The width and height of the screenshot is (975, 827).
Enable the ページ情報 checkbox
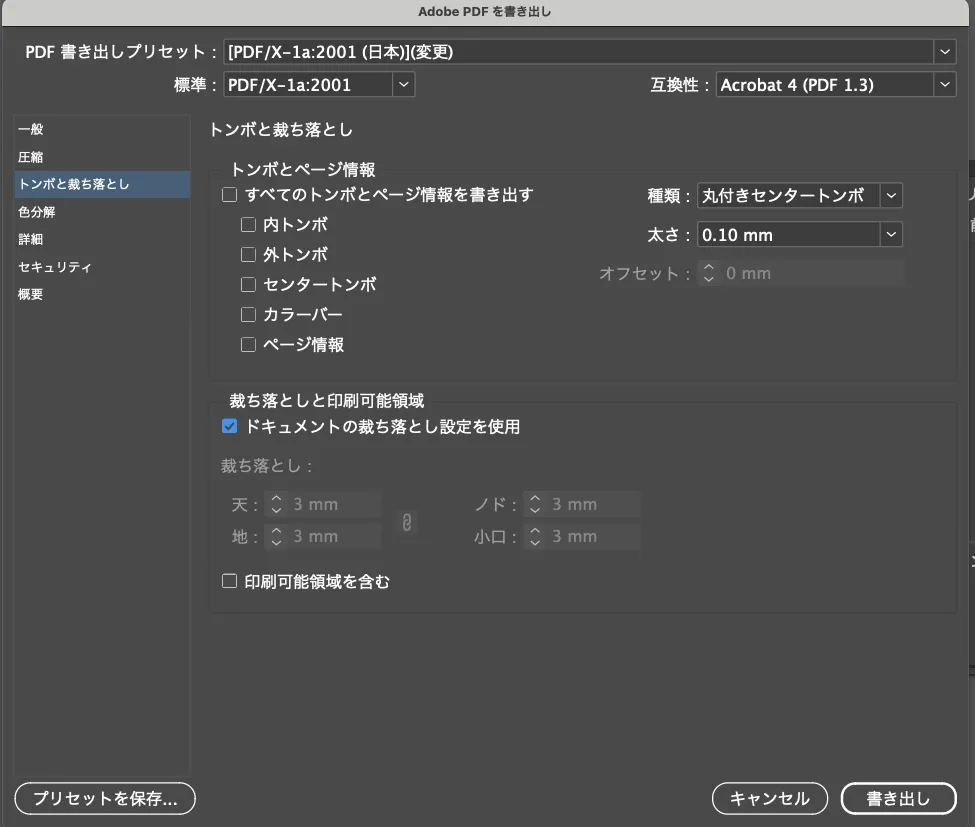coord(248,344)
